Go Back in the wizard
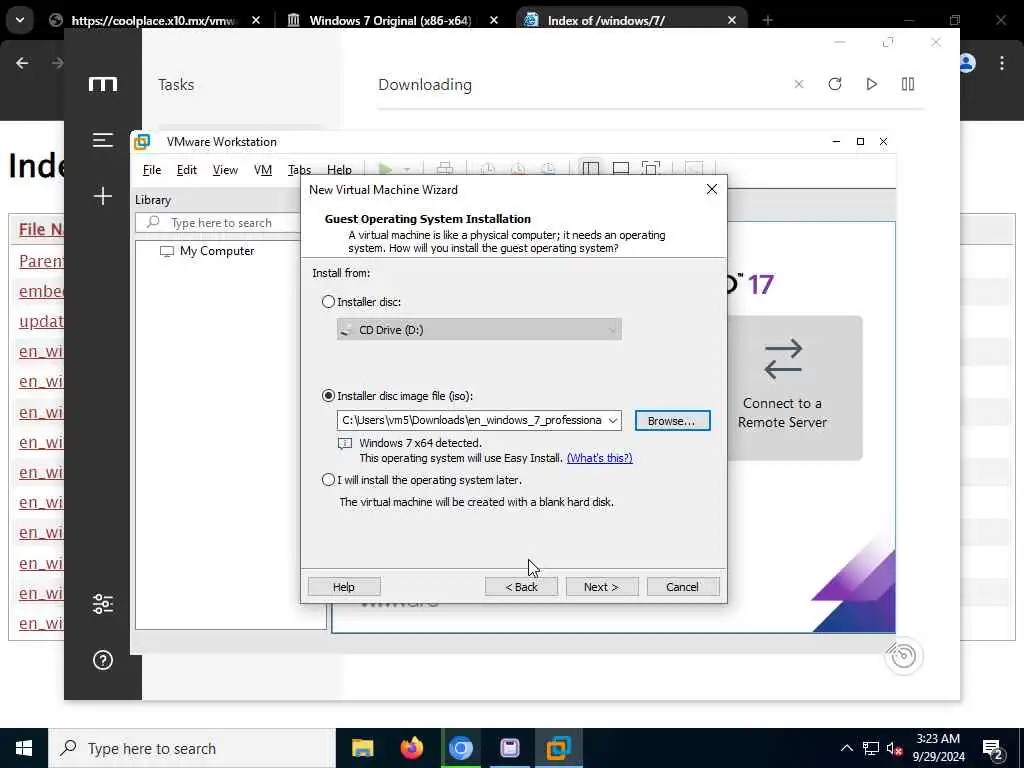The height and width of the screenshot is (768, 1024). [521, 586]
